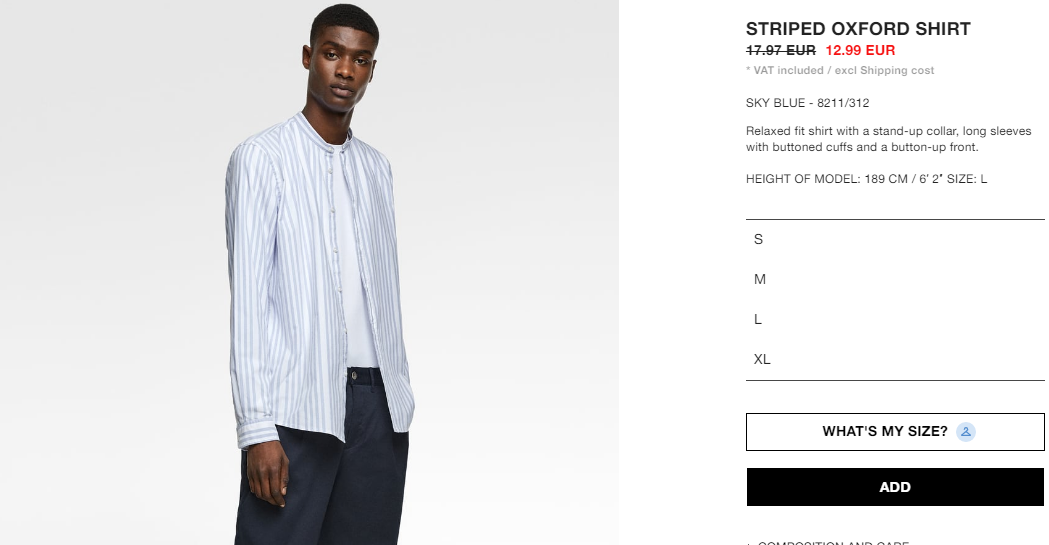Open the What's My Size guide

coord(895,432)
